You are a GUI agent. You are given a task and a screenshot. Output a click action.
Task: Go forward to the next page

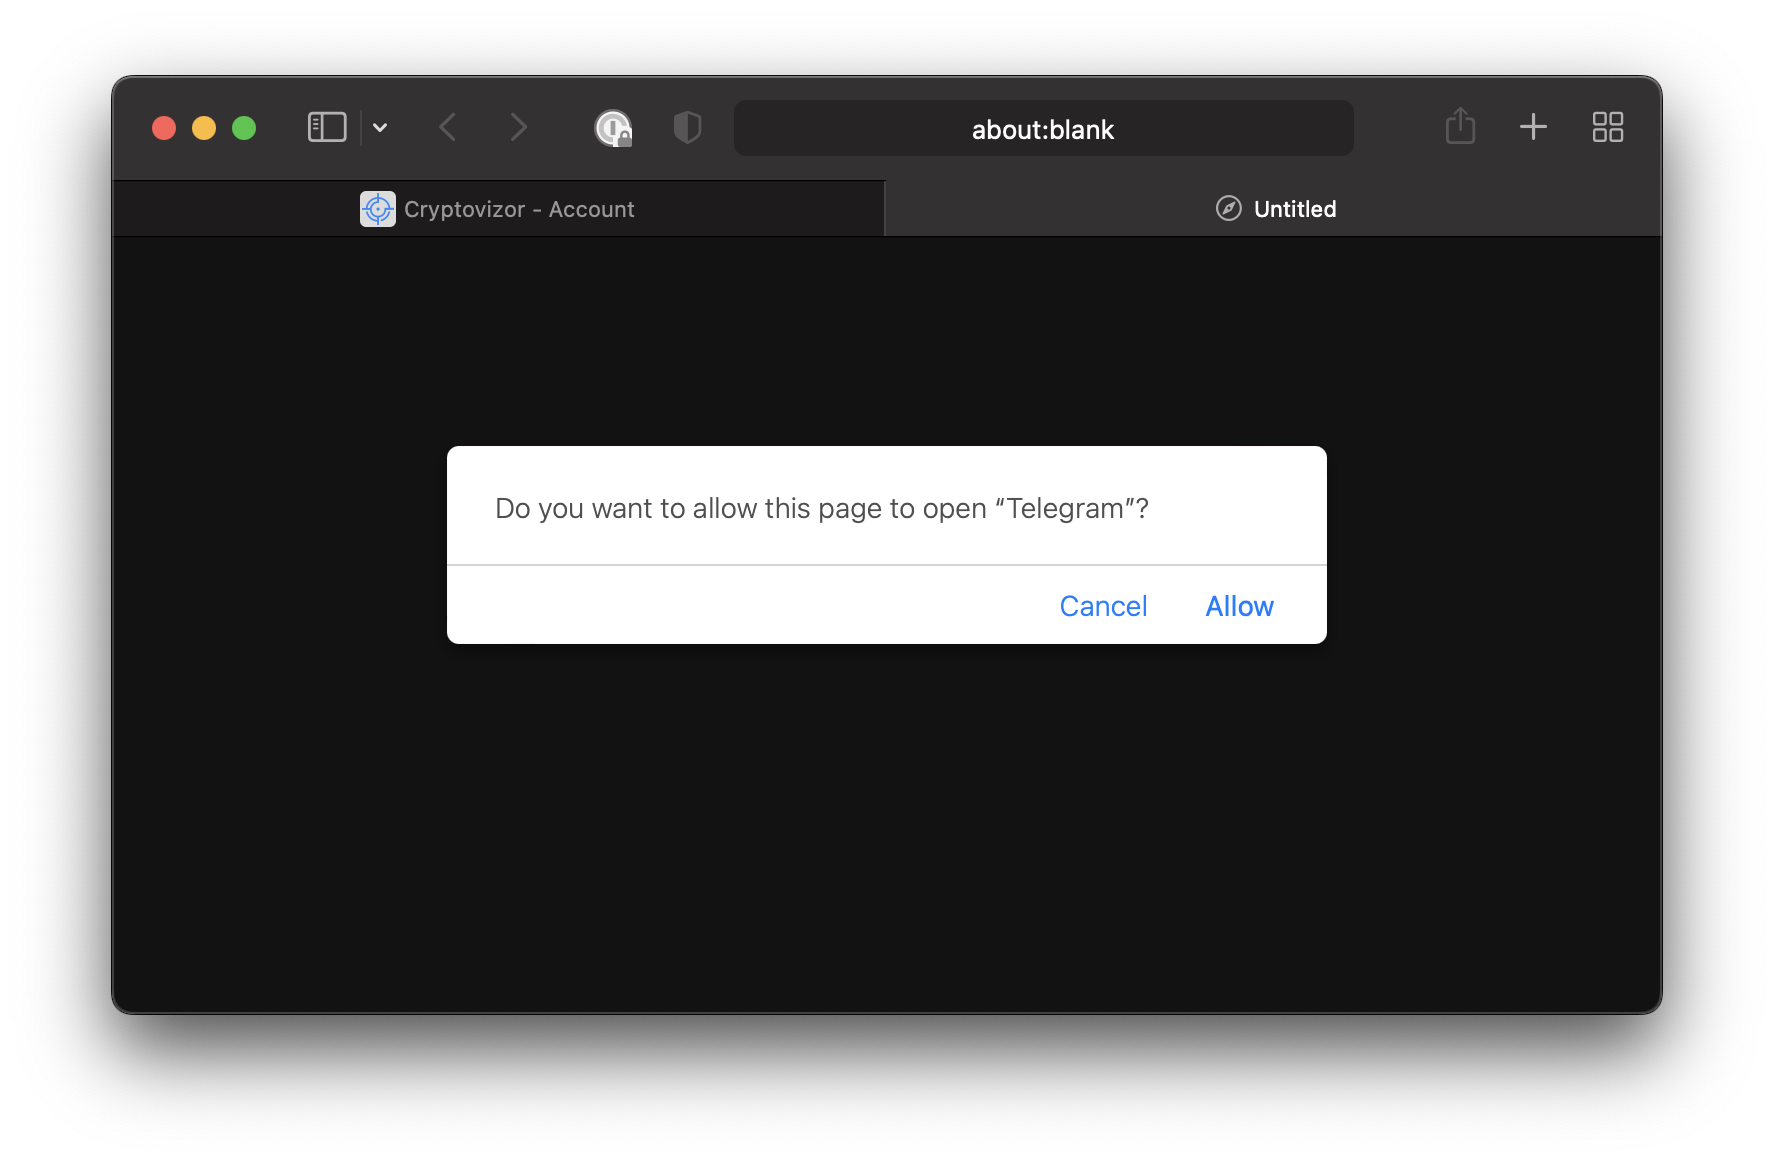tap(517, 127)
